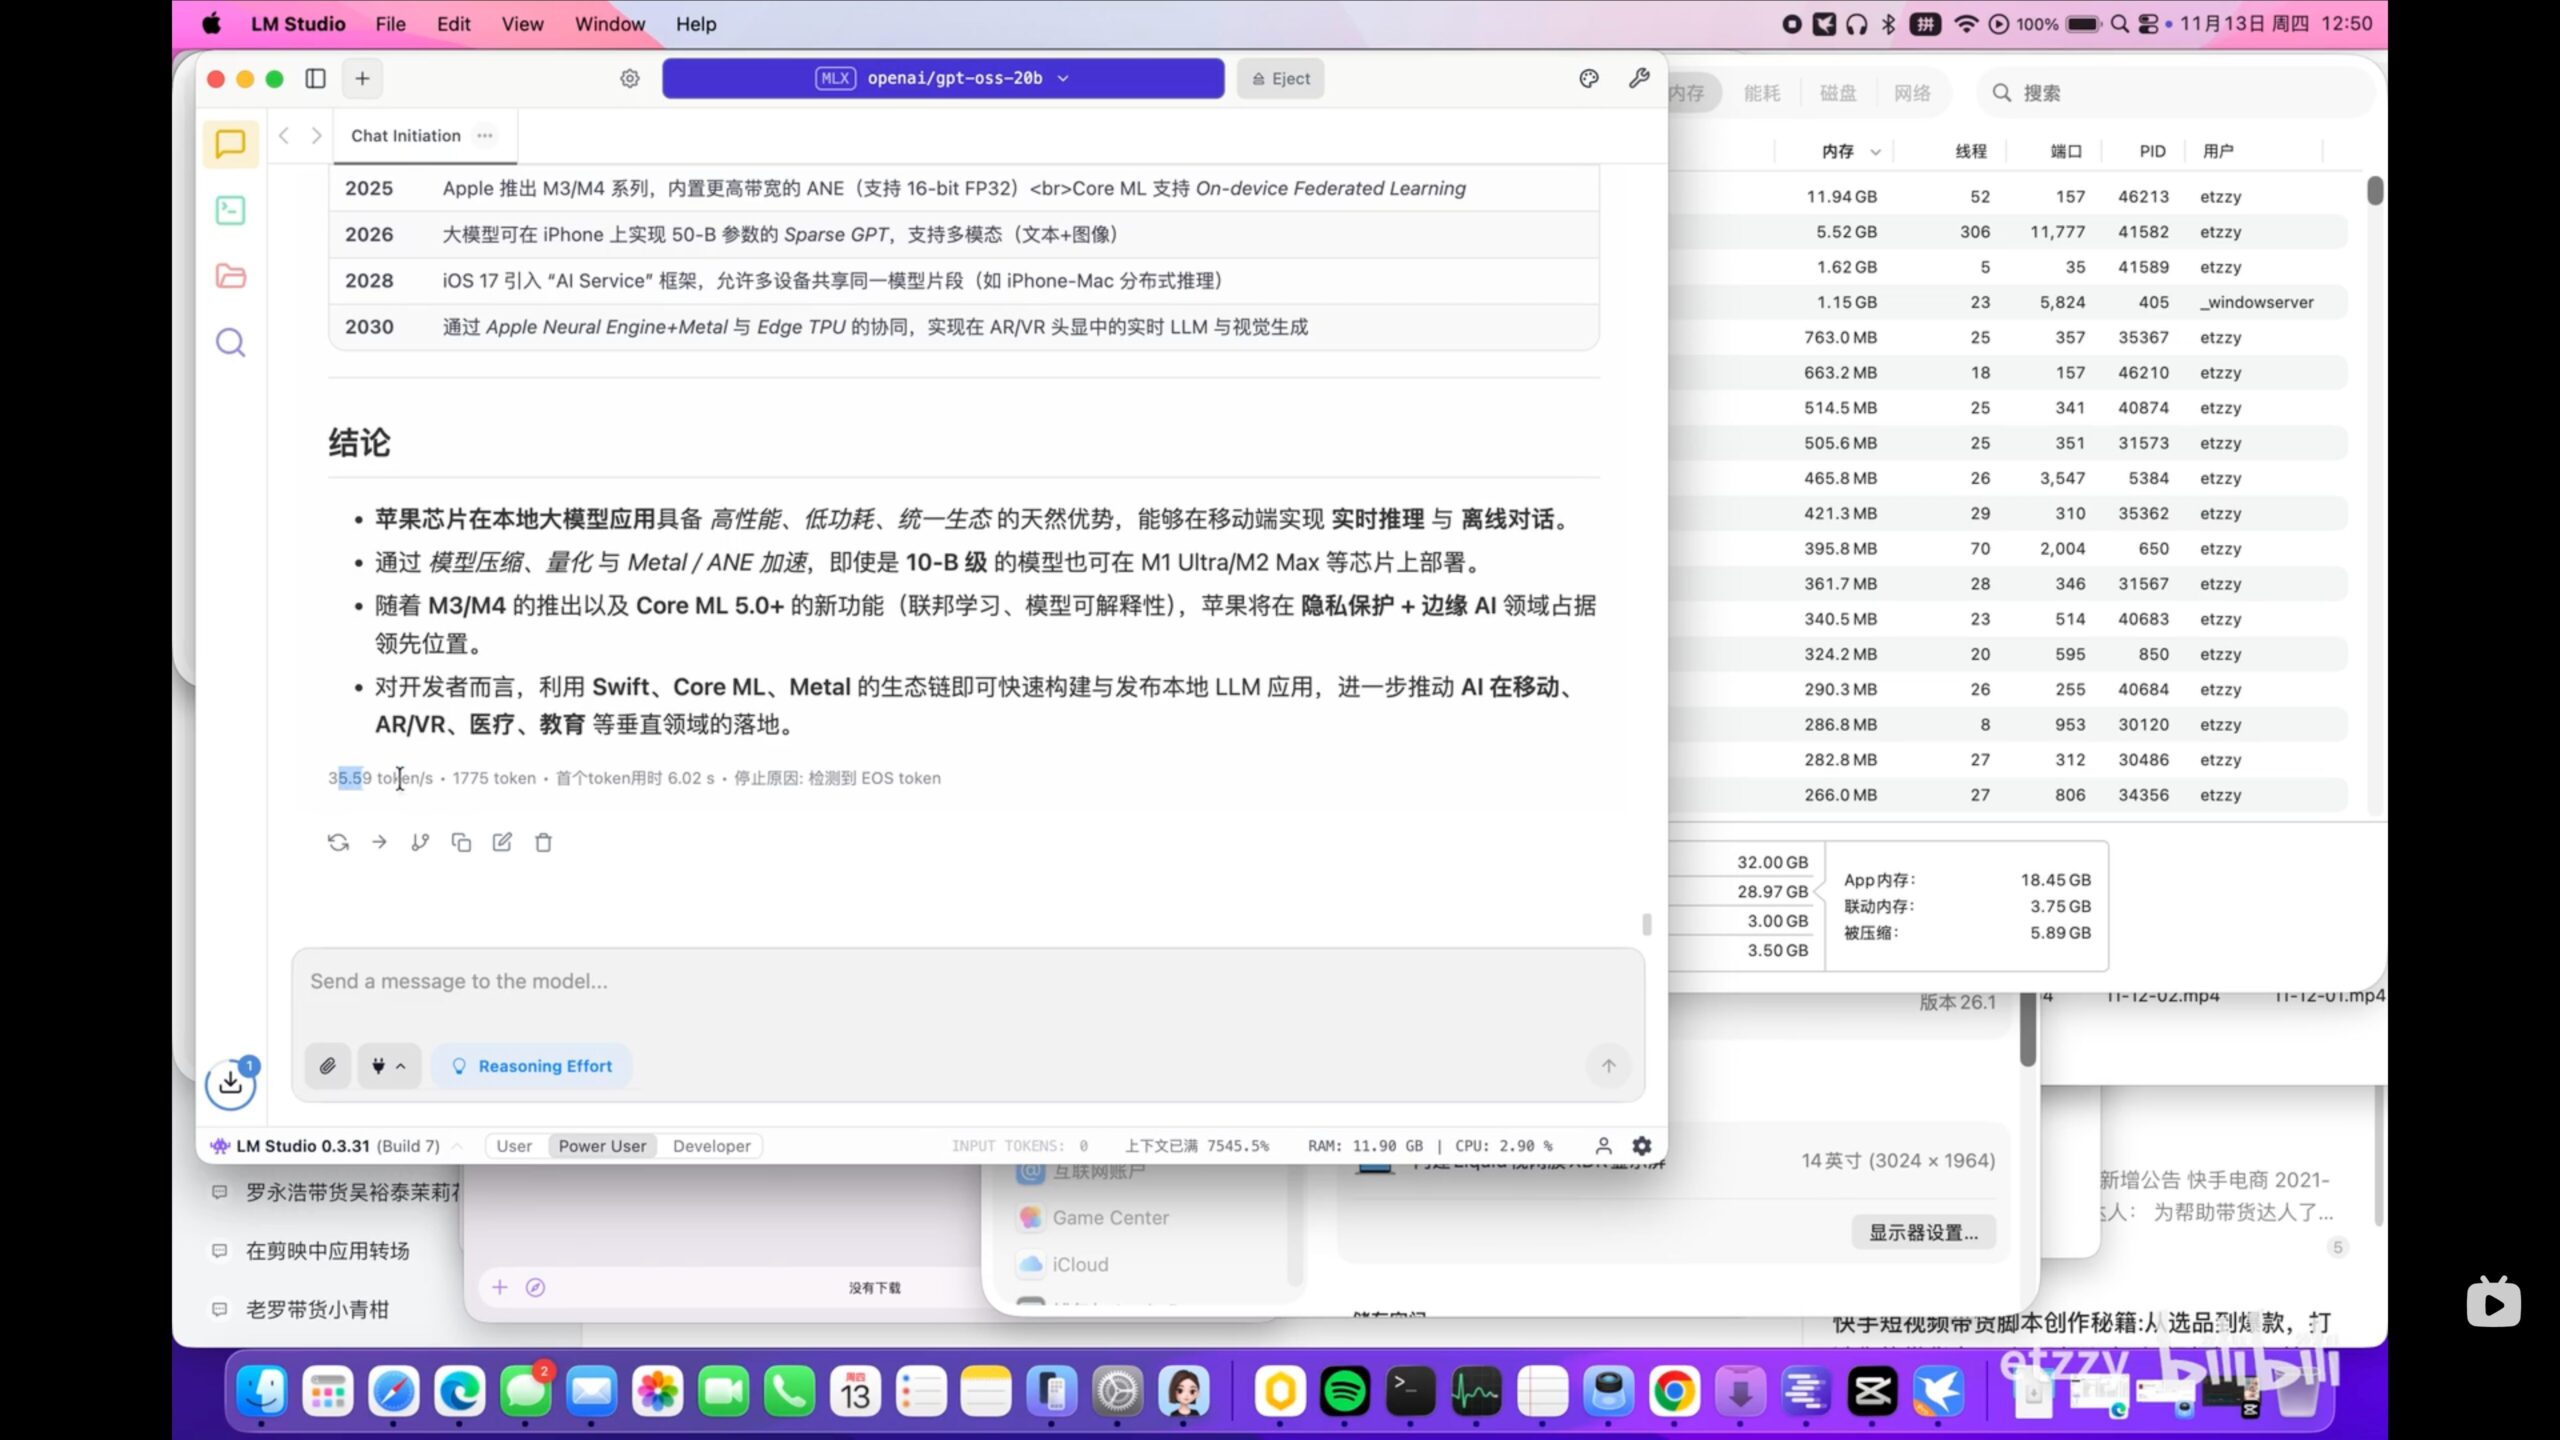Switch to Developer mode
This screenshot has width=2560, height=1440.
710,1145
